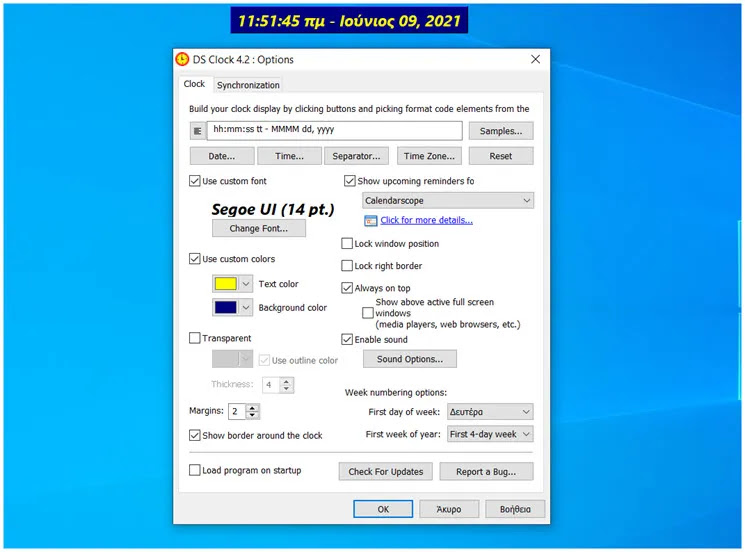This screenshot has height=552, width=745.
Task: Decrease the Margins value with down arrow
Action: [x=253, y=415]
